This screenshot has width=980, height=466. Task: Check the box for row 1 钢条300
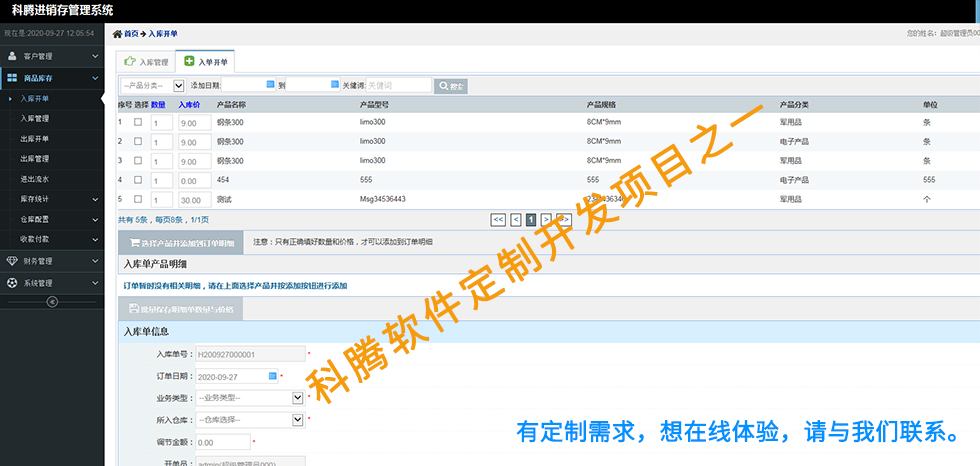pos(138,122)
